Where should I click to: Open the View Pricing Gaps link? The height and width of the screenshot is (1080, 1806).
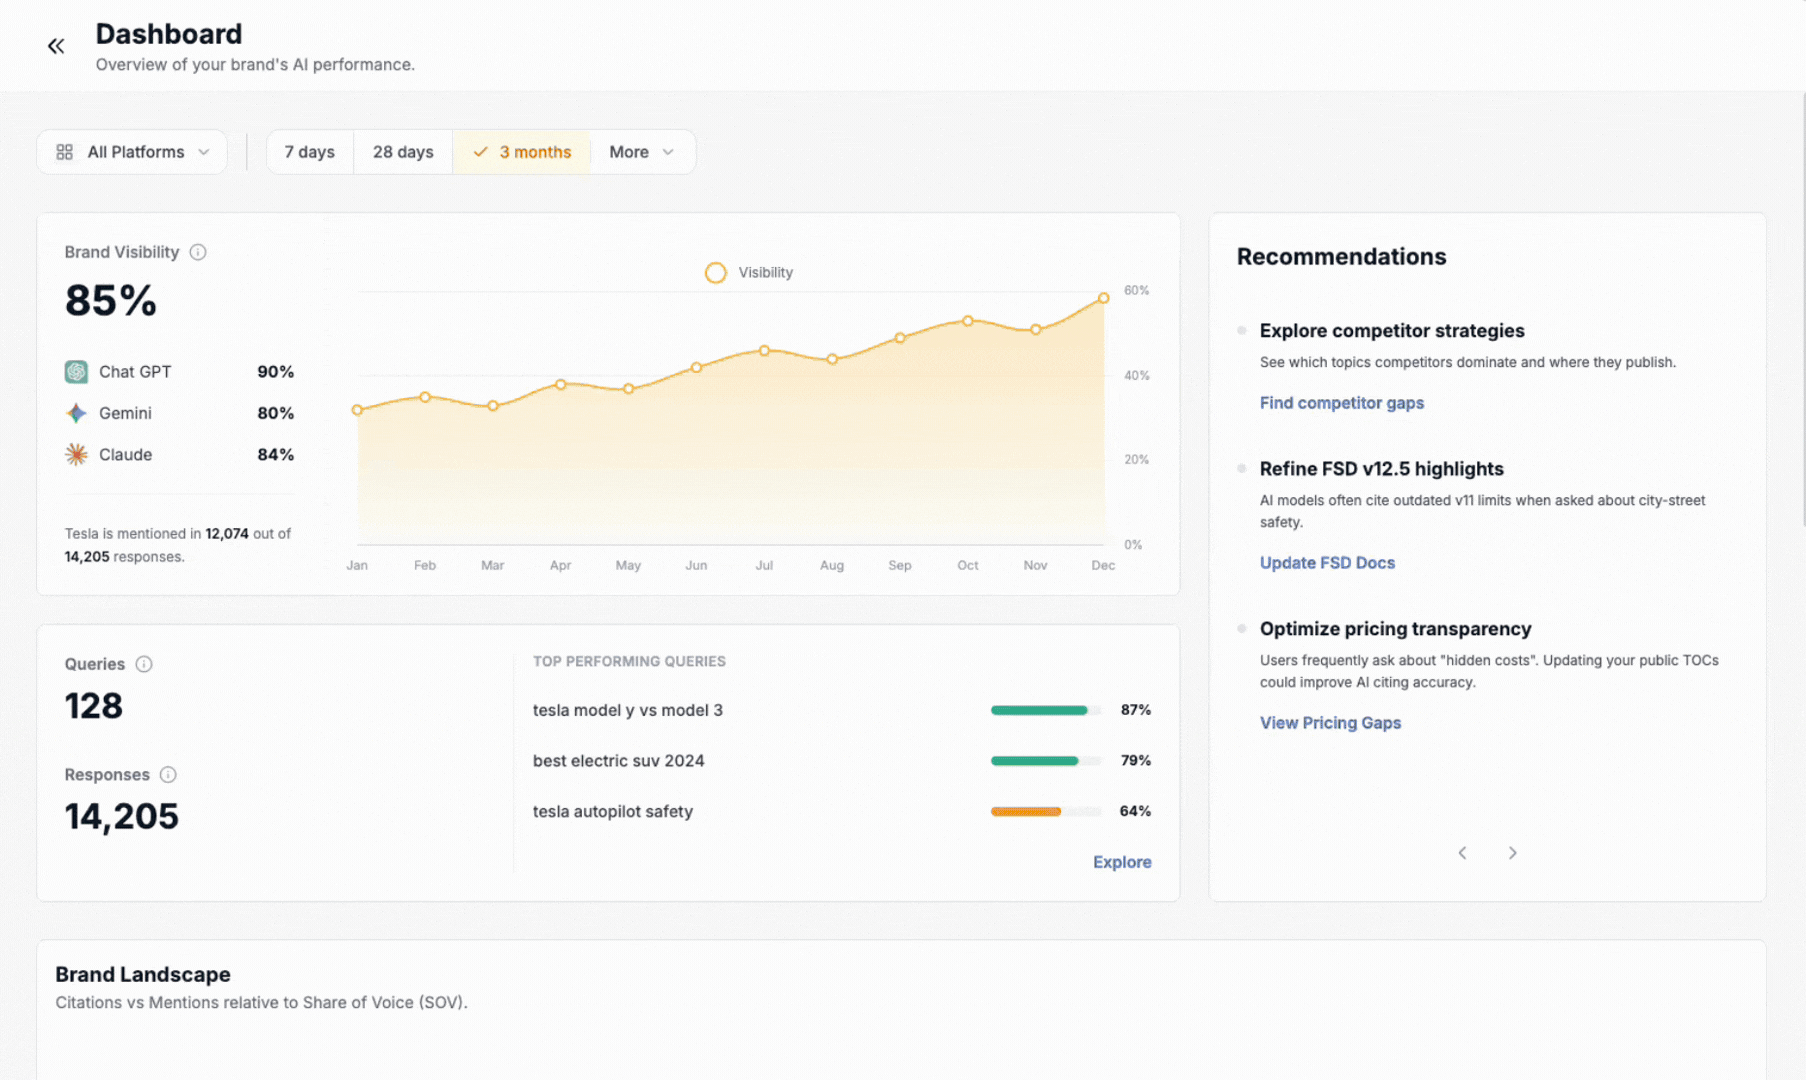(x=1330, y=723)
